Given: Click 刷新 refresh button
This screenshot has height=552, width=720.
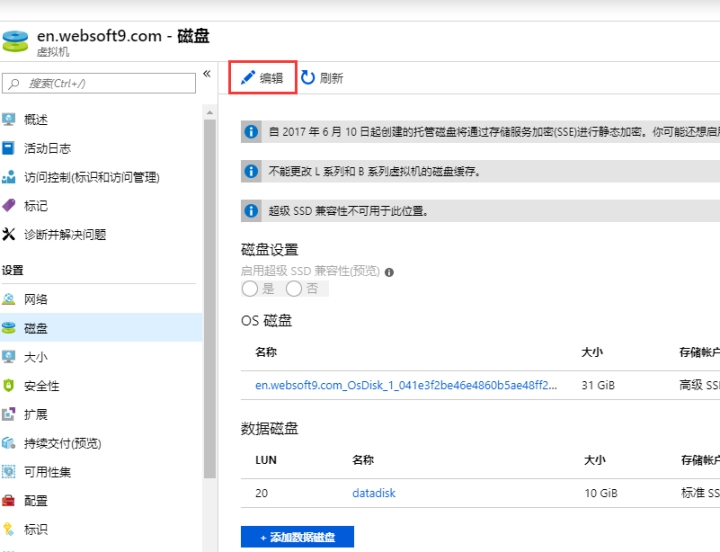Looking at the screenshot, I should [x=322, y=78].
